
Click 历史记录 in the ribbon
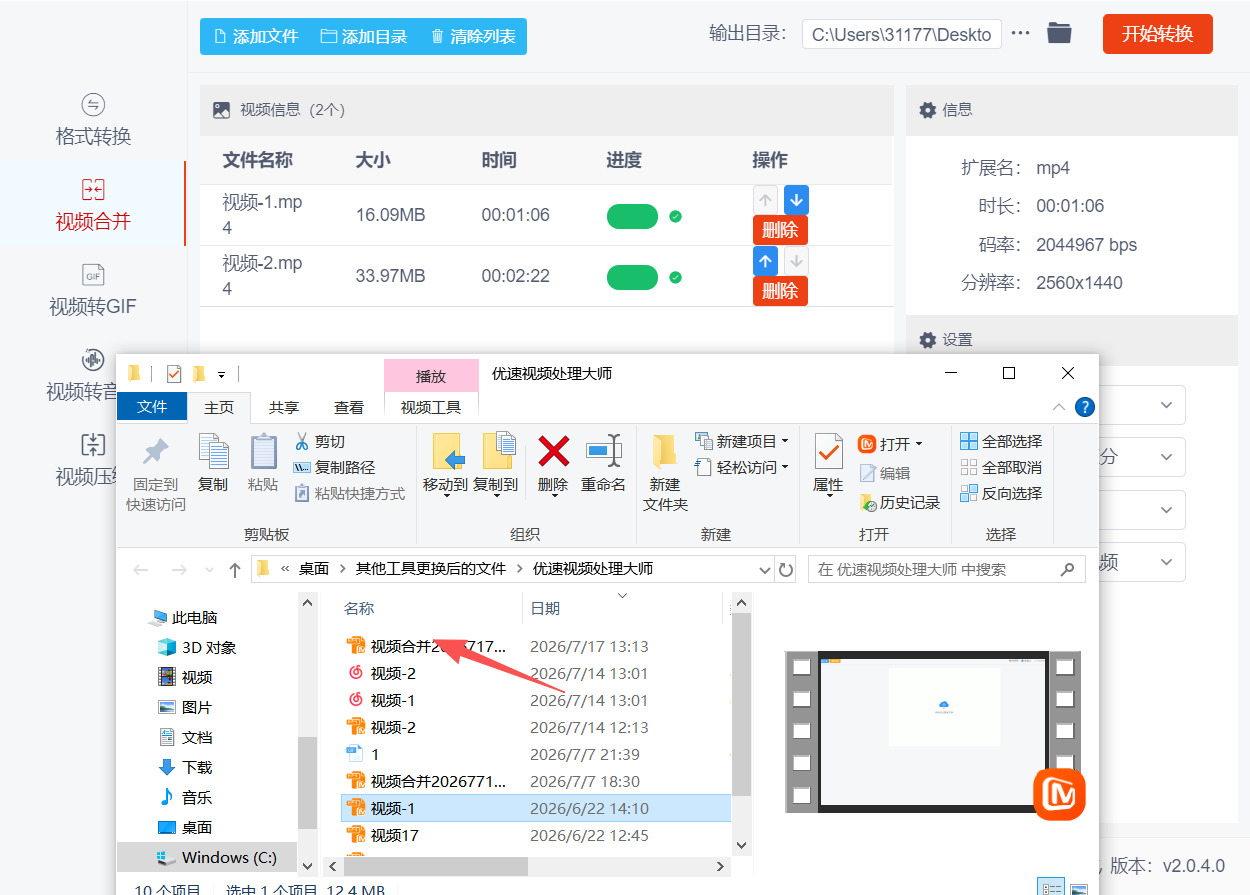click(899, 502)
